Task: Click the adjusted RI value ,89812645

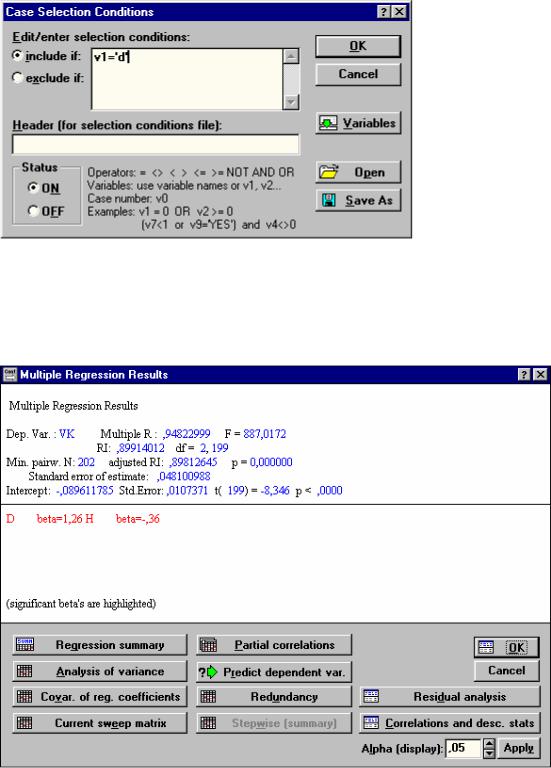Action: point(193,462)
